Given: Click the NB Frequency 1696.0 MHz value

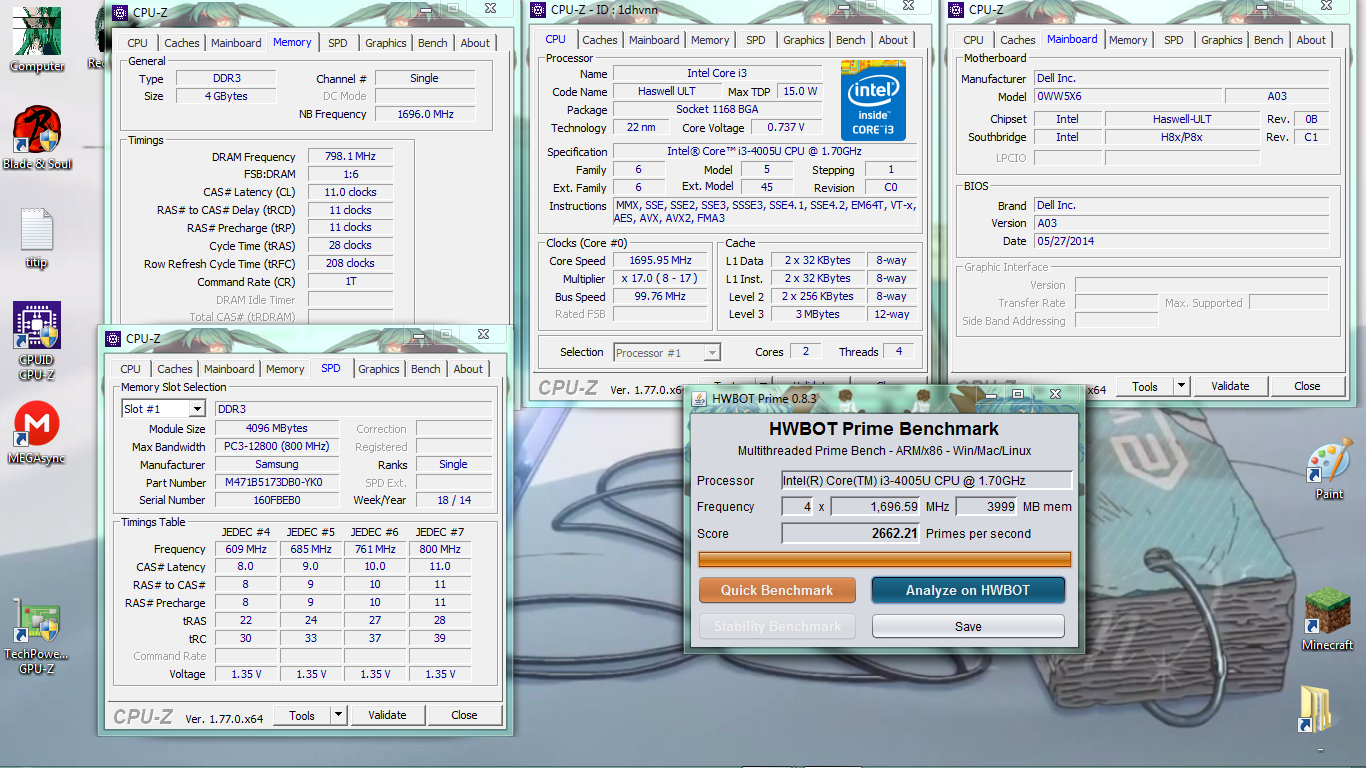Looking at the screenshot, I should (425, 114).
